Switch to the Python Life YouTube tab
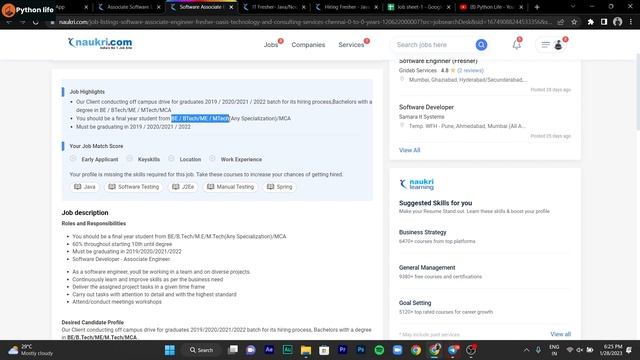Viewport: 640px width, 360px height. [492, 7]
